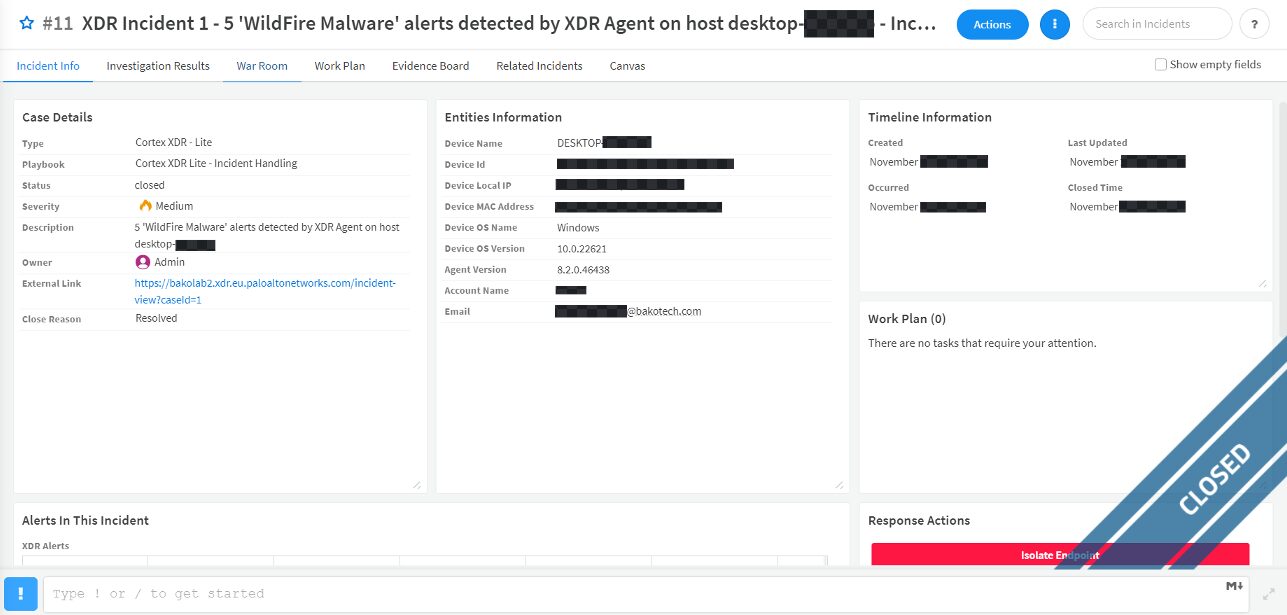Select the Occurred date value

[927, 207]
